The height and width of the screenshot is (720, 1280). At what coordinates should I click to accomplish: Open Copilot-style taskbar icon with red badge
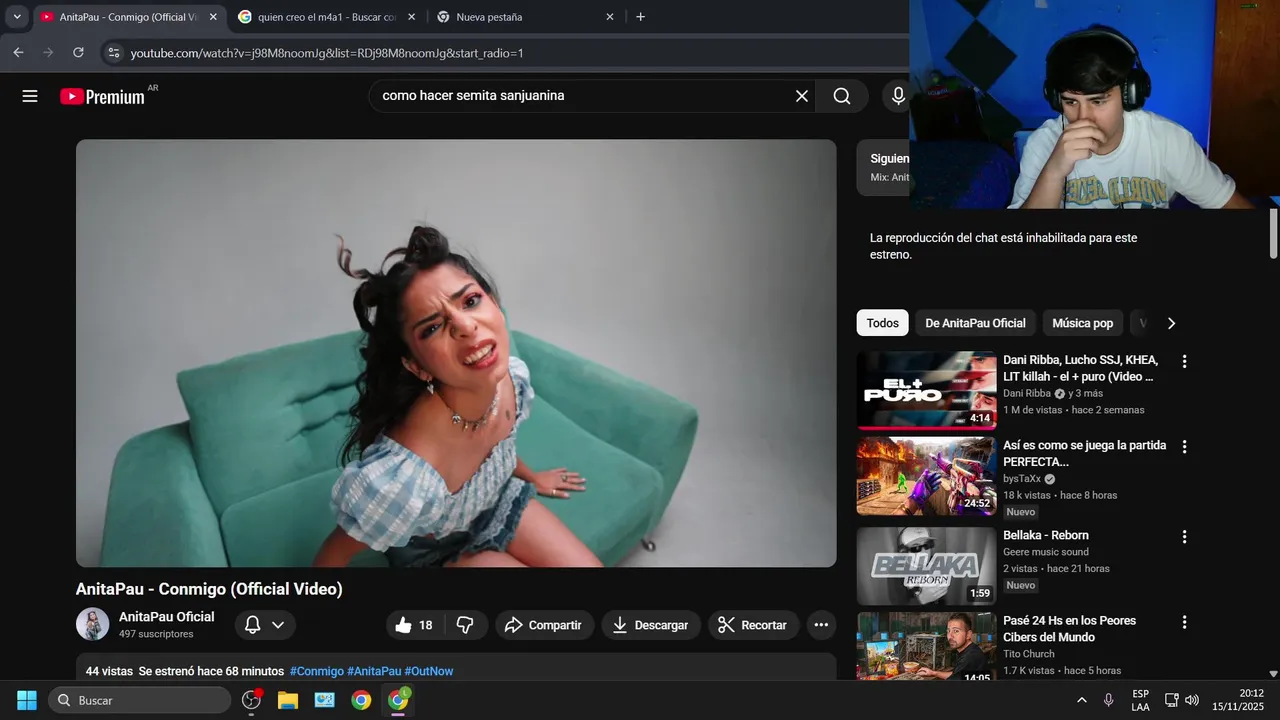click(251, 700)
